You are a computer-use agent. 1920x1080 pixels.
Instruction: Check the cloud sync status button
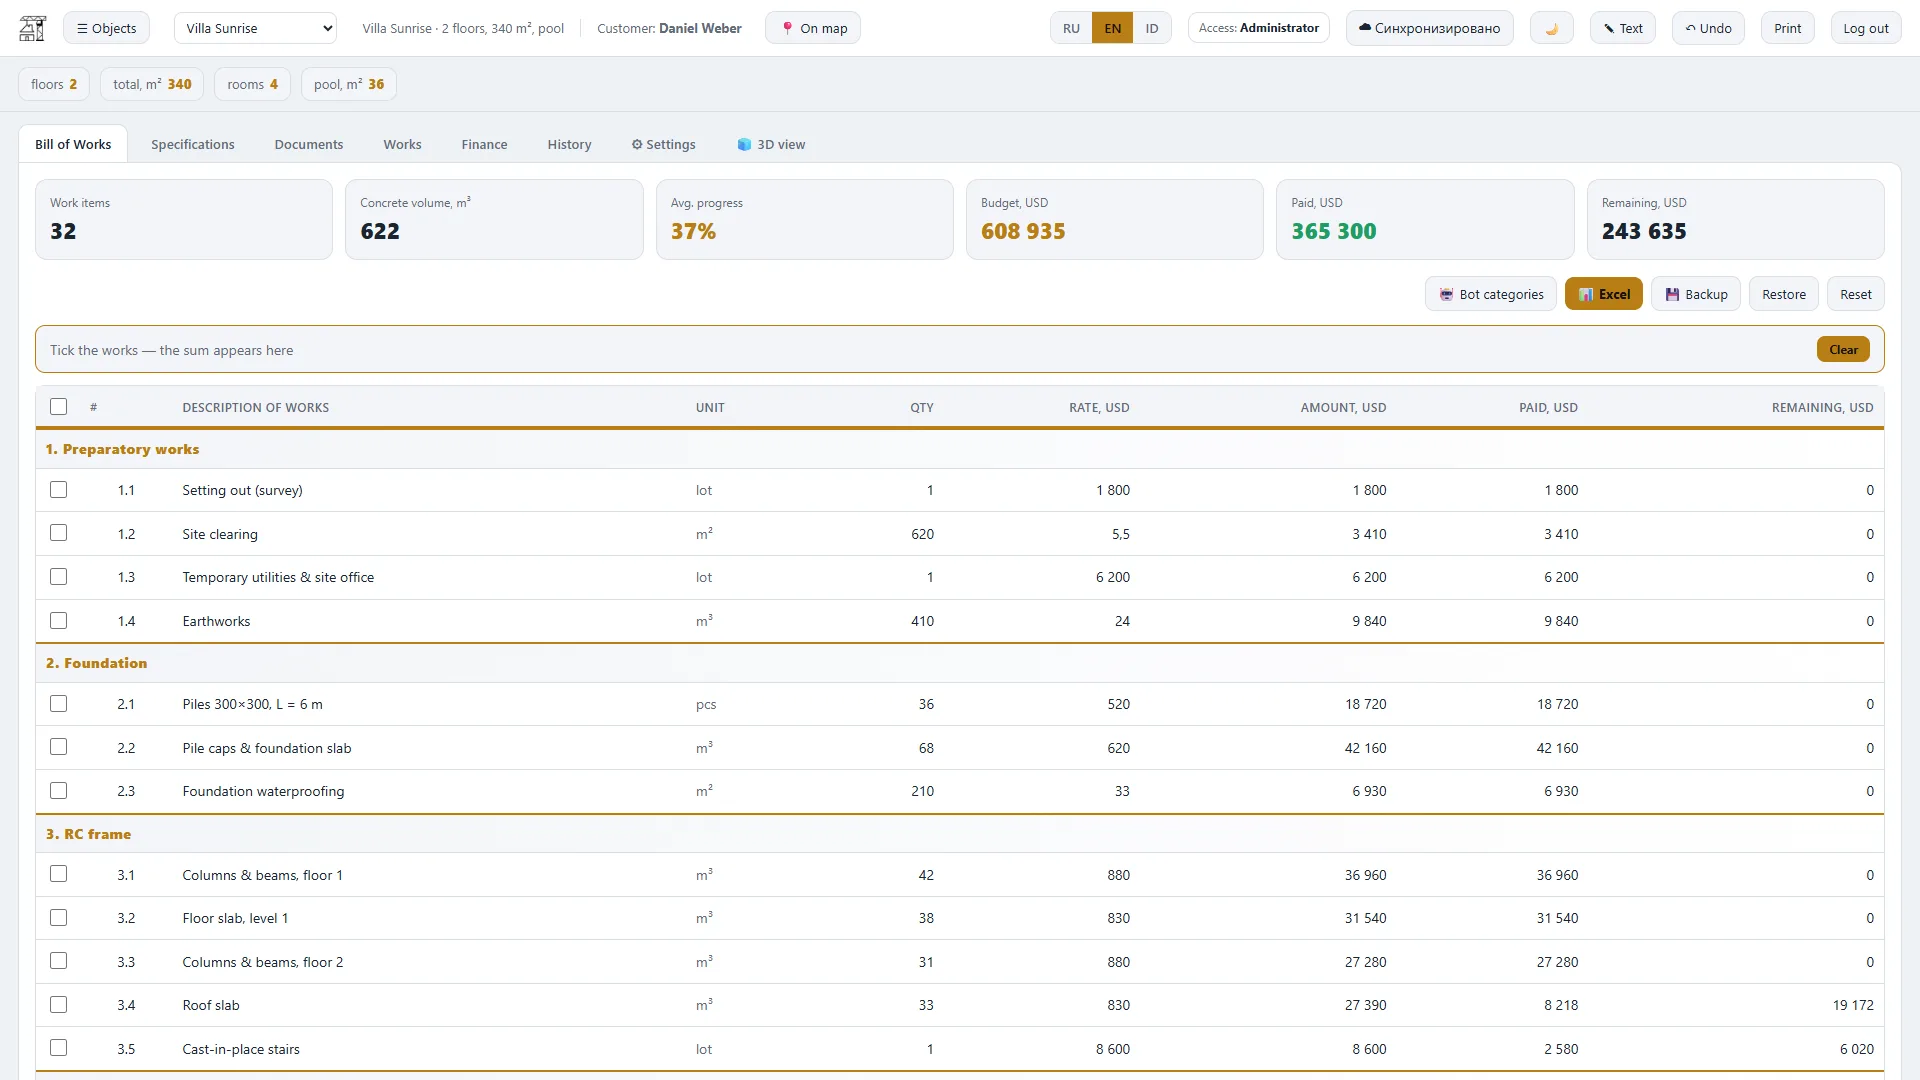tap(1429, 28)
